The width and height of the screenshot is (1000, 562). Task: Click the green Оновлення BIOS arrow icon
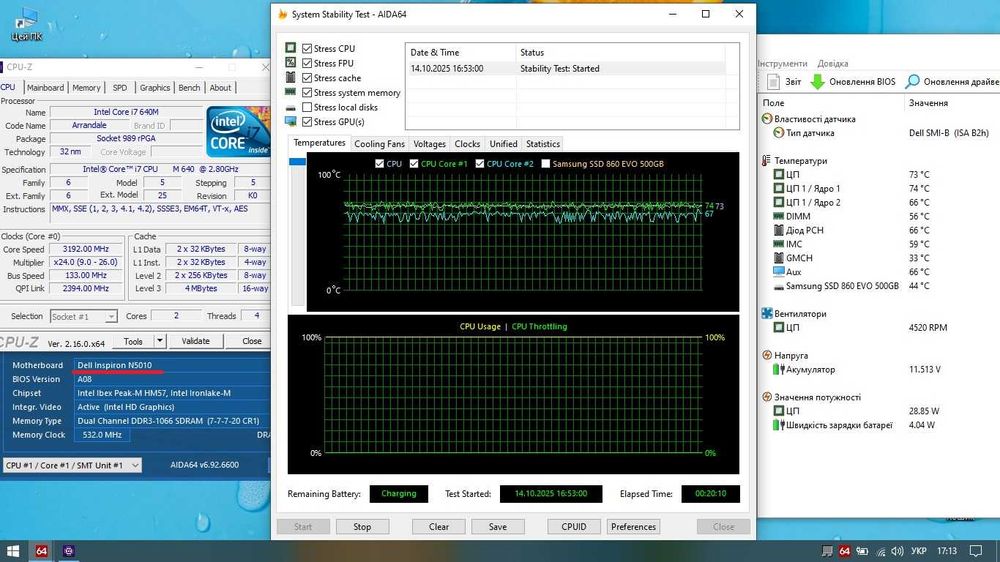tap(817, 82)
